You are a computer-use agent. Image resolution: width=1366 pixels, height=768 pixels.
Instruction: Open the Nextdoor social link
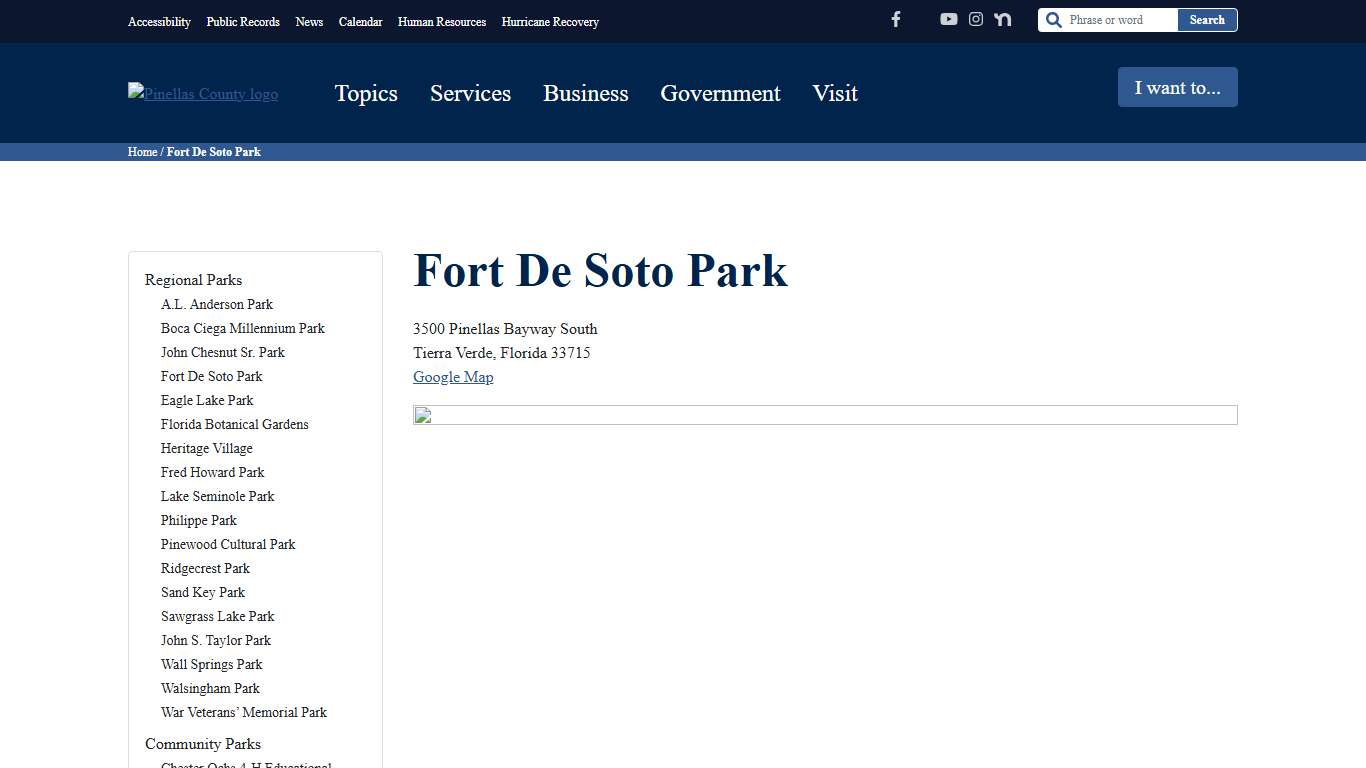[1002, 18]
